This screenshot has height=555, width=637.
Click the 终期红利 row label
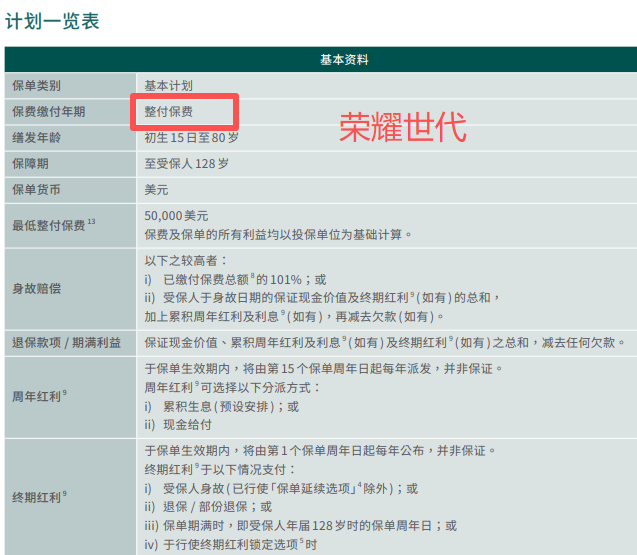click(x=36, y=496)
